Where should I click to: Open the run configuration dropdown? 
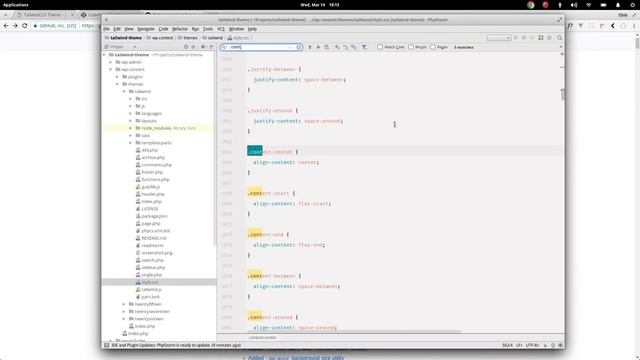click(499, 38)
